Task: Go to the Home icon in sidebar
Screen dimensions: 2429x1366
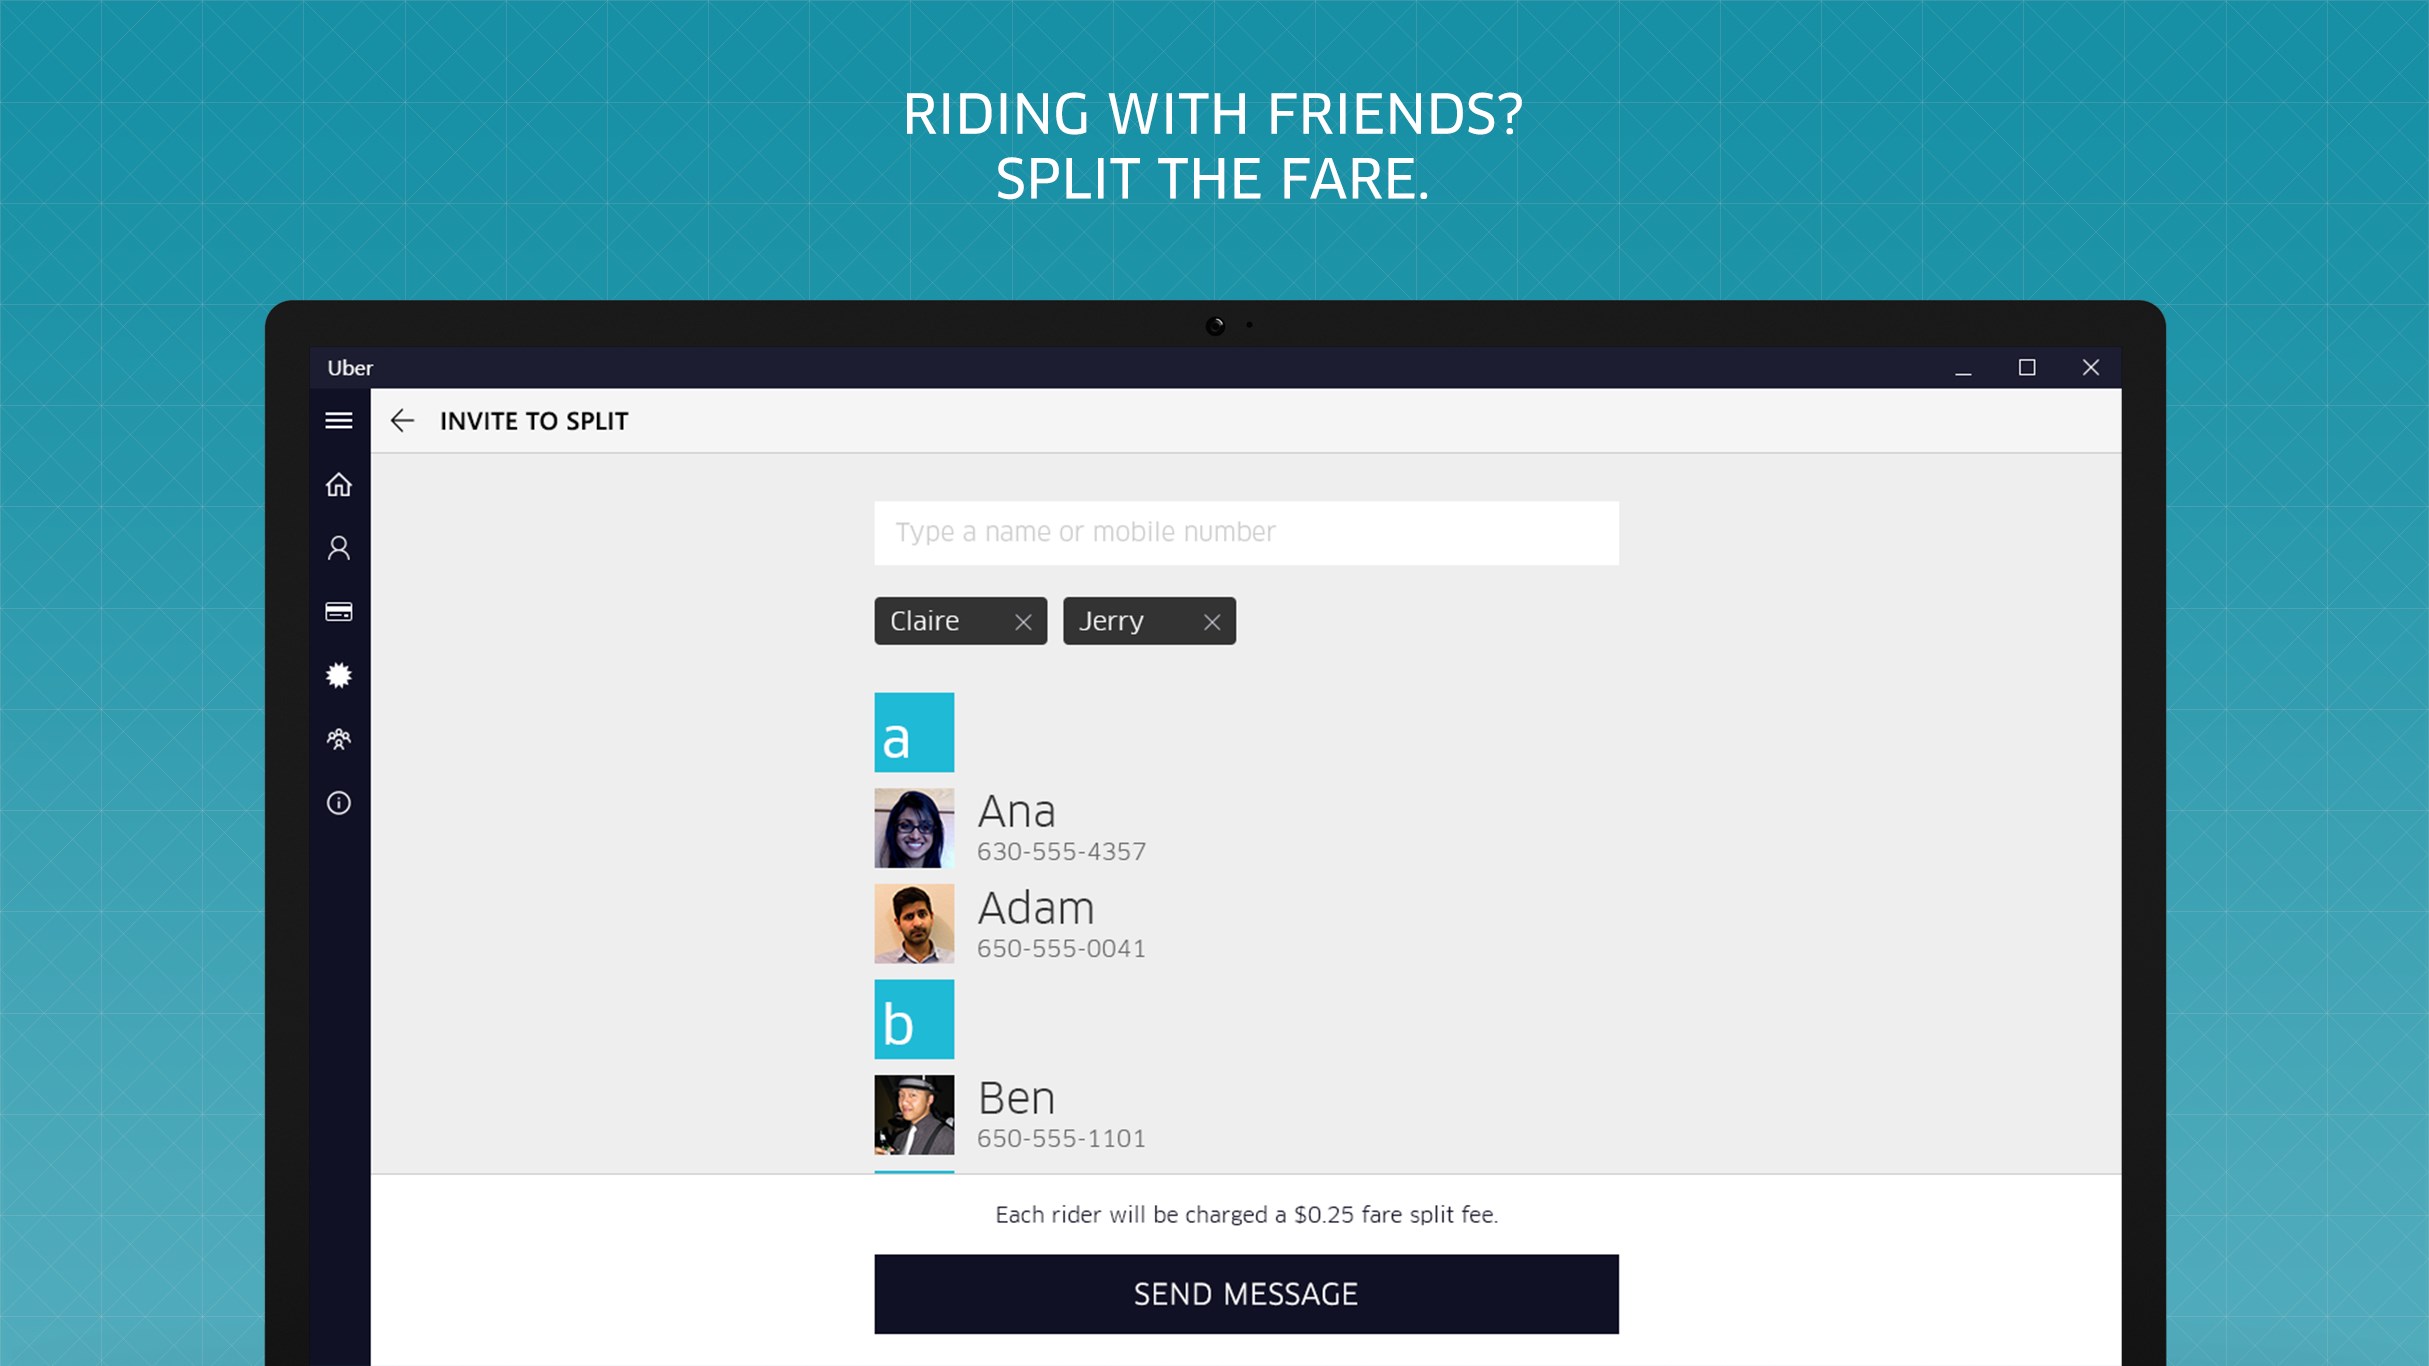Action: point(339,485)
